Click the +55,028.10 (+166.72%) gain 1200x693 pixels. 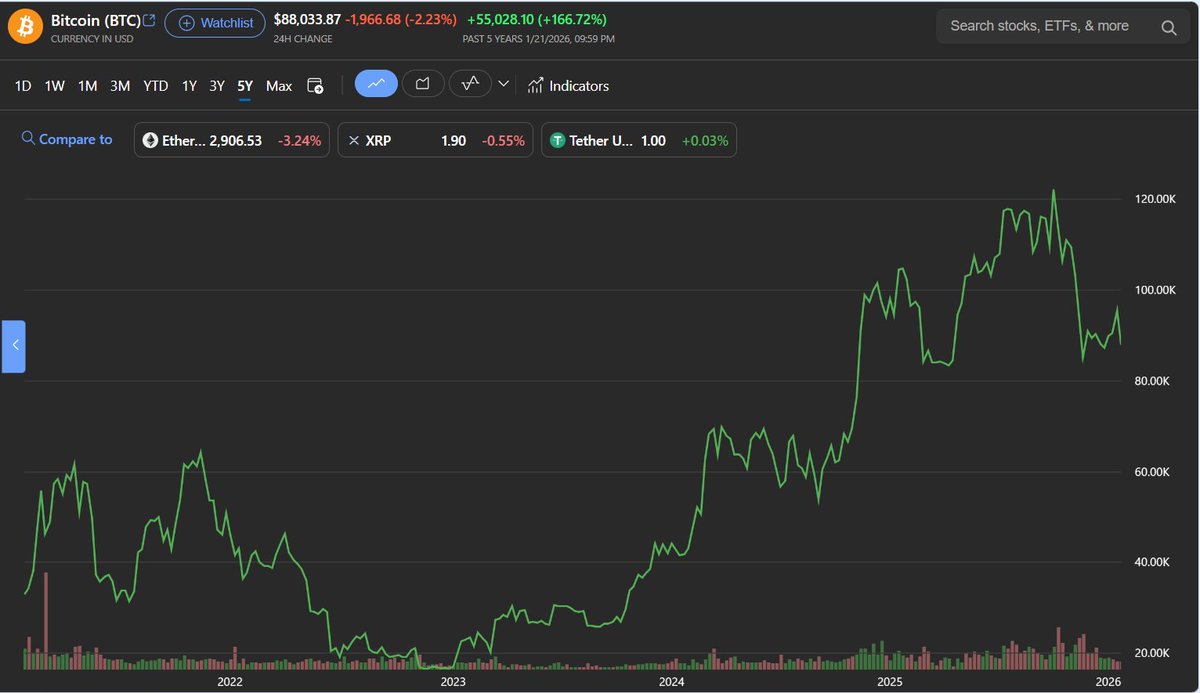(536, 20)
